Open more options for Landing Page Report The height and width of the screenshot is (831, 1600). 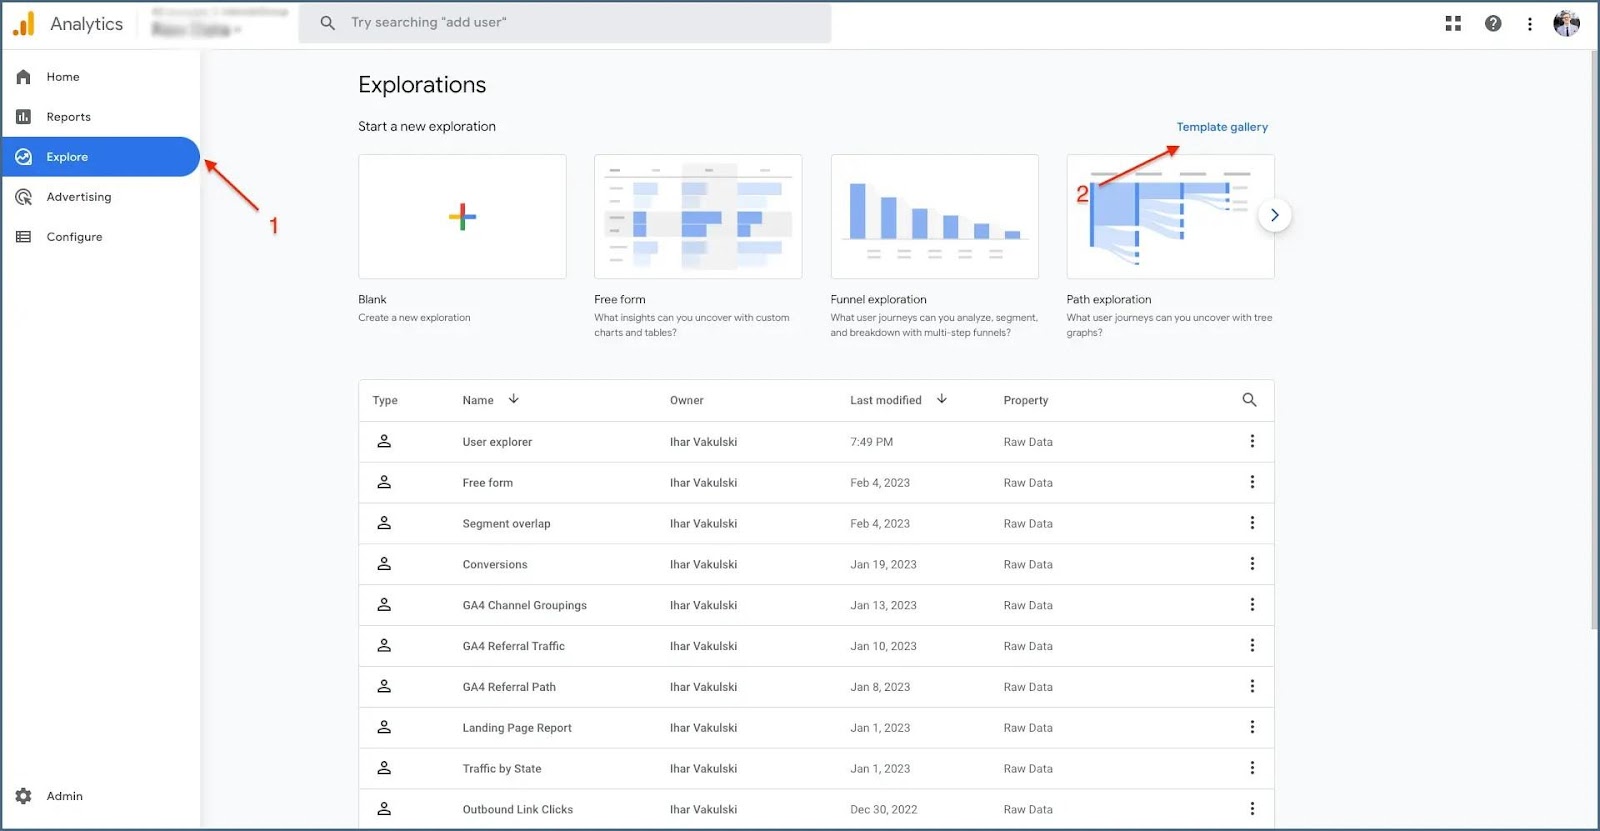point(1252,727)
